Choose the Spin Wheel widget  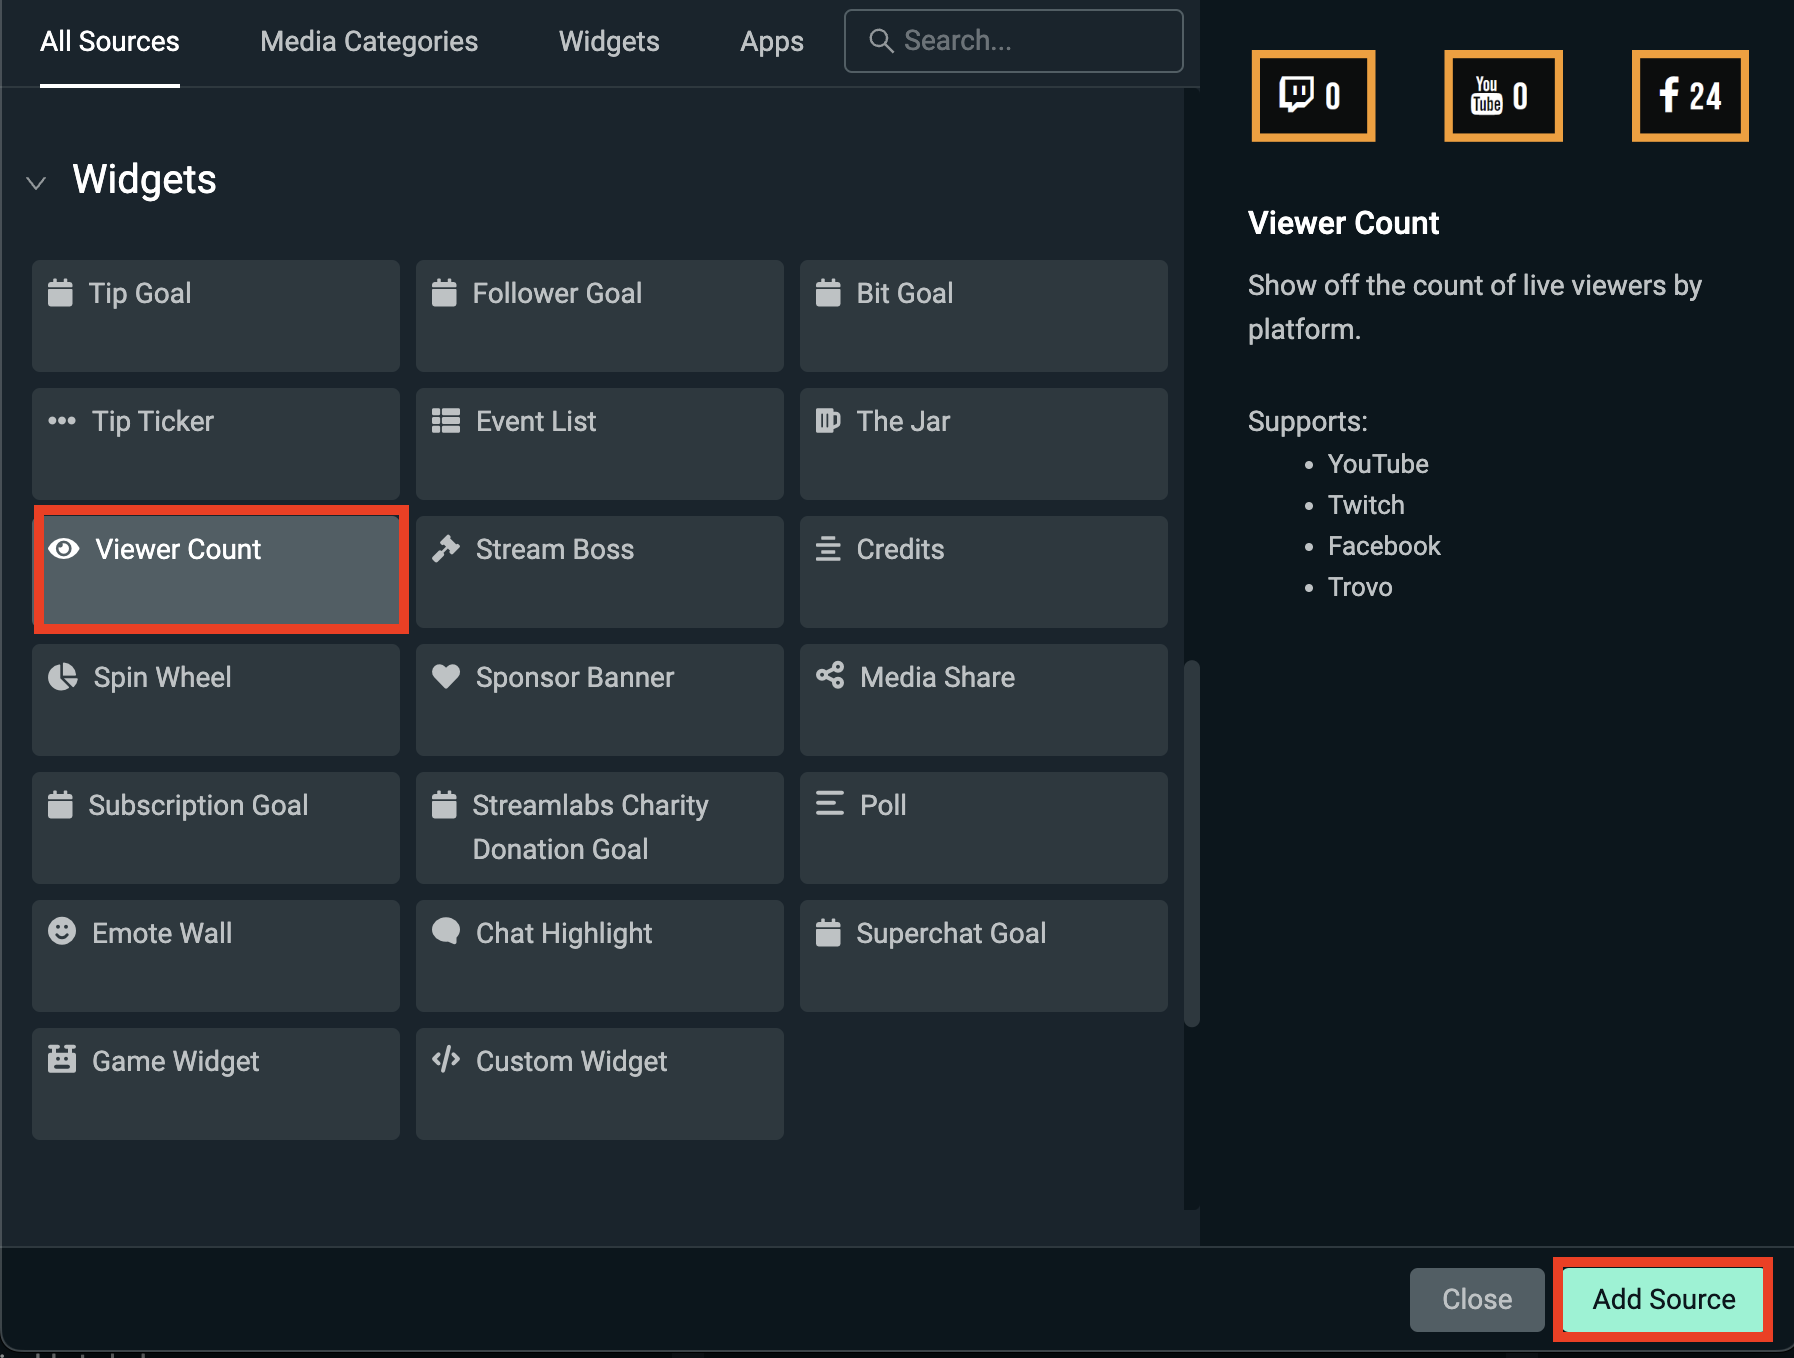click(x=215, y=700)
